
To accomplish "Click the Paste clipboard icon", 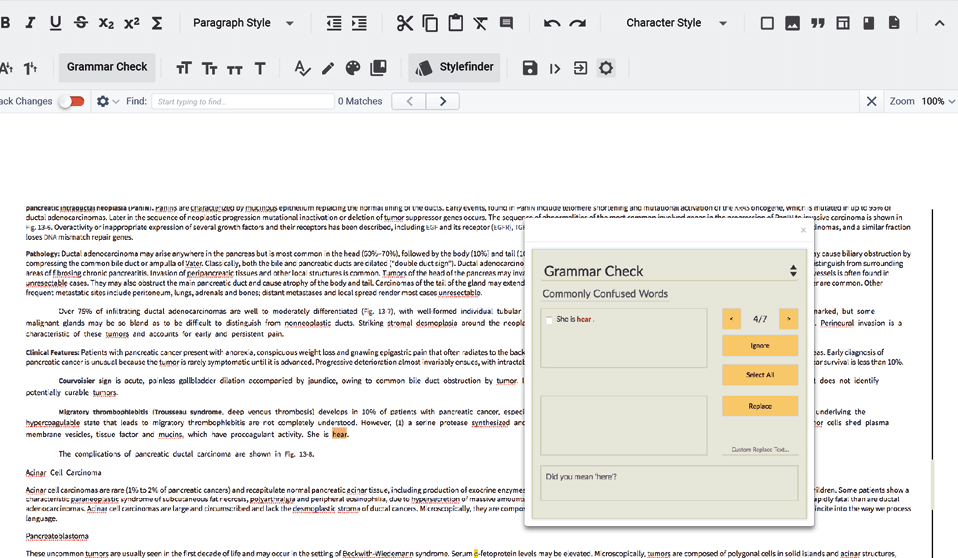I will coord(455,23).
